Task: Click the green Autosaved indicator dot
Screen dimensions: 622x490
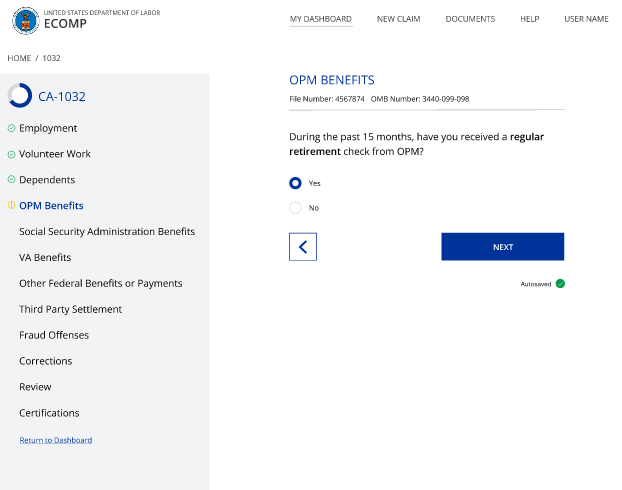Action: click(x=560, y=284)
